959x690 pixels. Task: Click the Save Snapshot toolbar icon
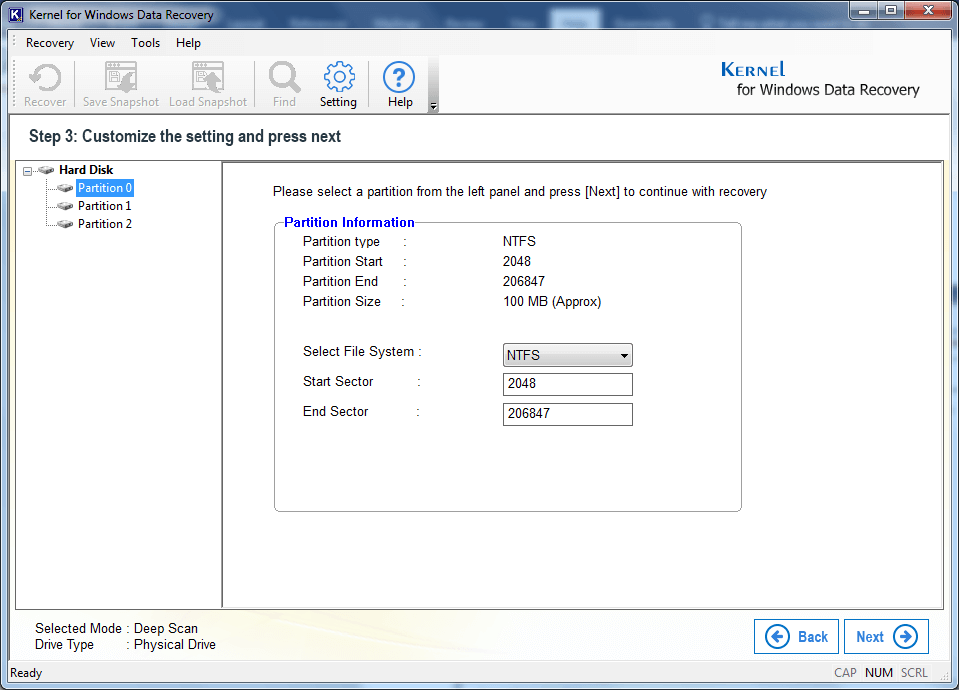point(120,84)
